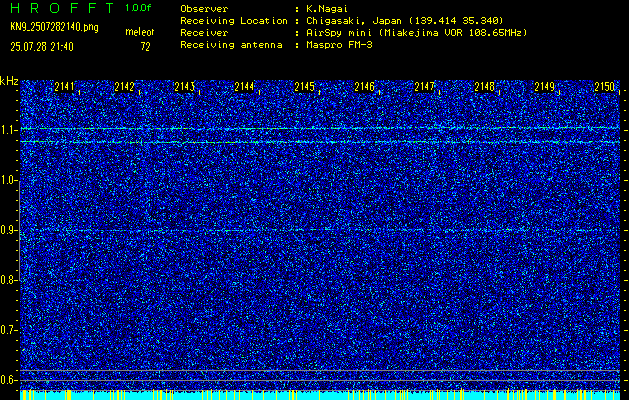Click the Observer name K.Nagai

(327, 9)
